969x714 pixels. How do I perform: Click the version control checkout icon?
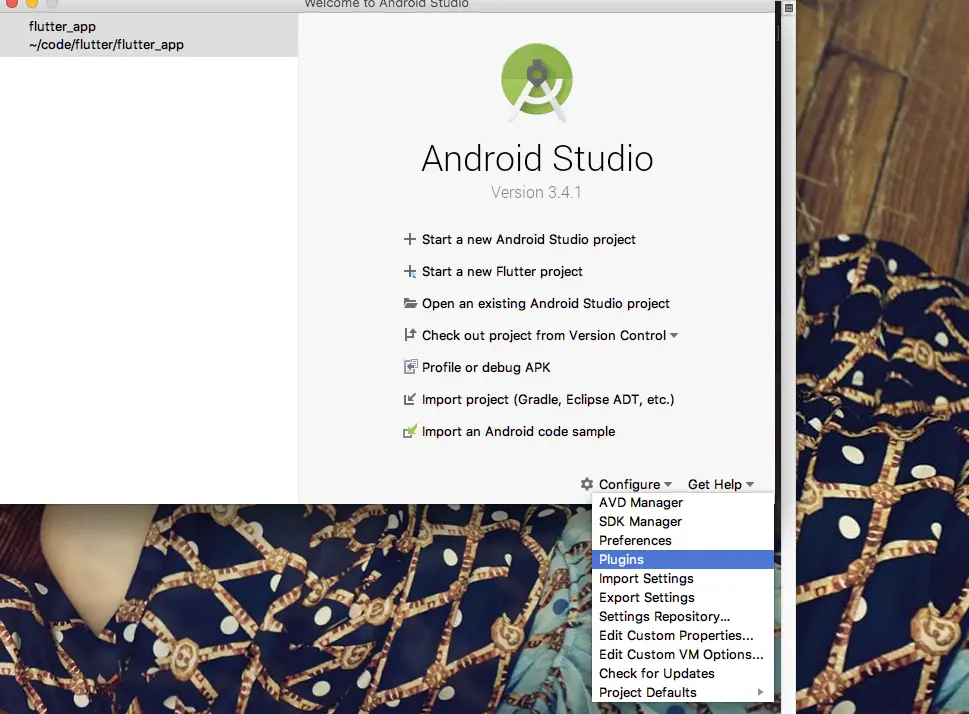(410, 335)
